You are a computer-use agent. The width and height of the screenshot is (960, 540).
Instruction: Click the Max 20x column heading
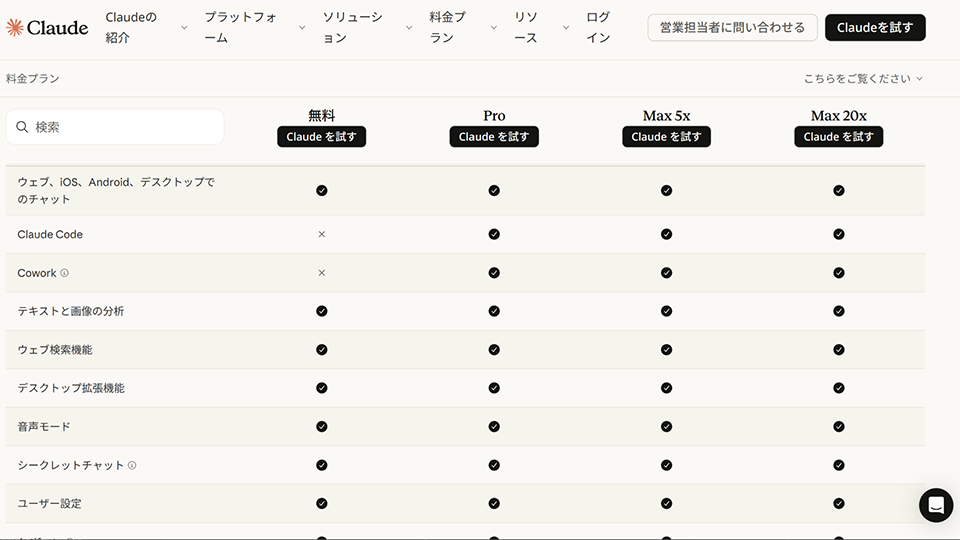tap(839, 115)
